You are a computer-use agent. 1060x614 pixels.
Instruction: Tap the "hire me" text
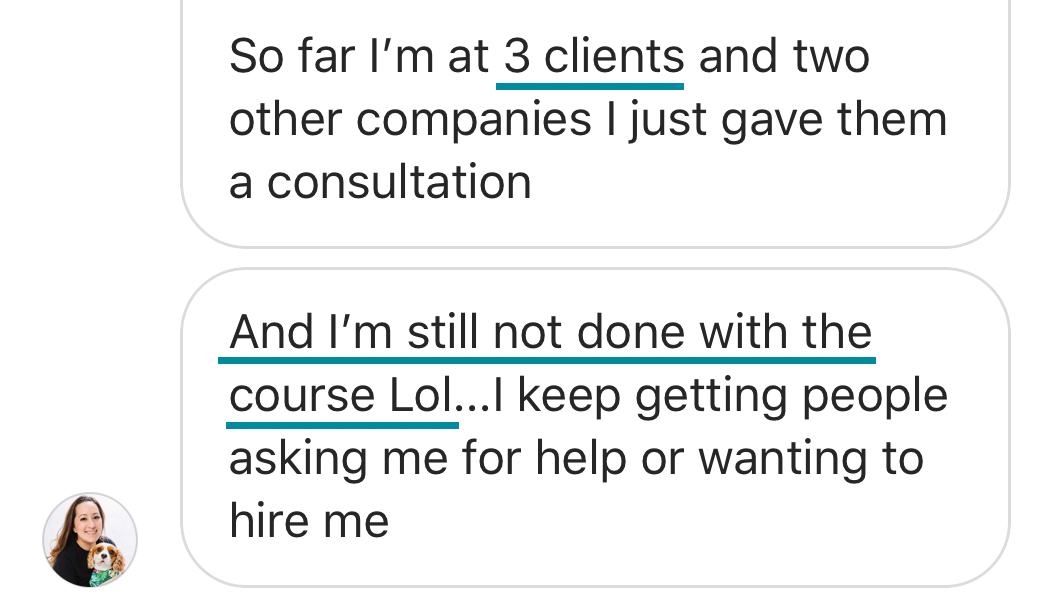[308, 521]
